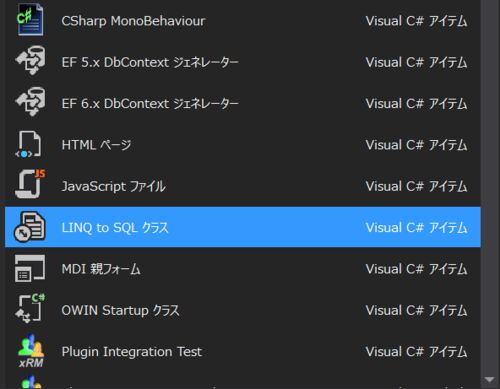Click the CSharp MonoBehaviour file icon

[x=30, y=20]
